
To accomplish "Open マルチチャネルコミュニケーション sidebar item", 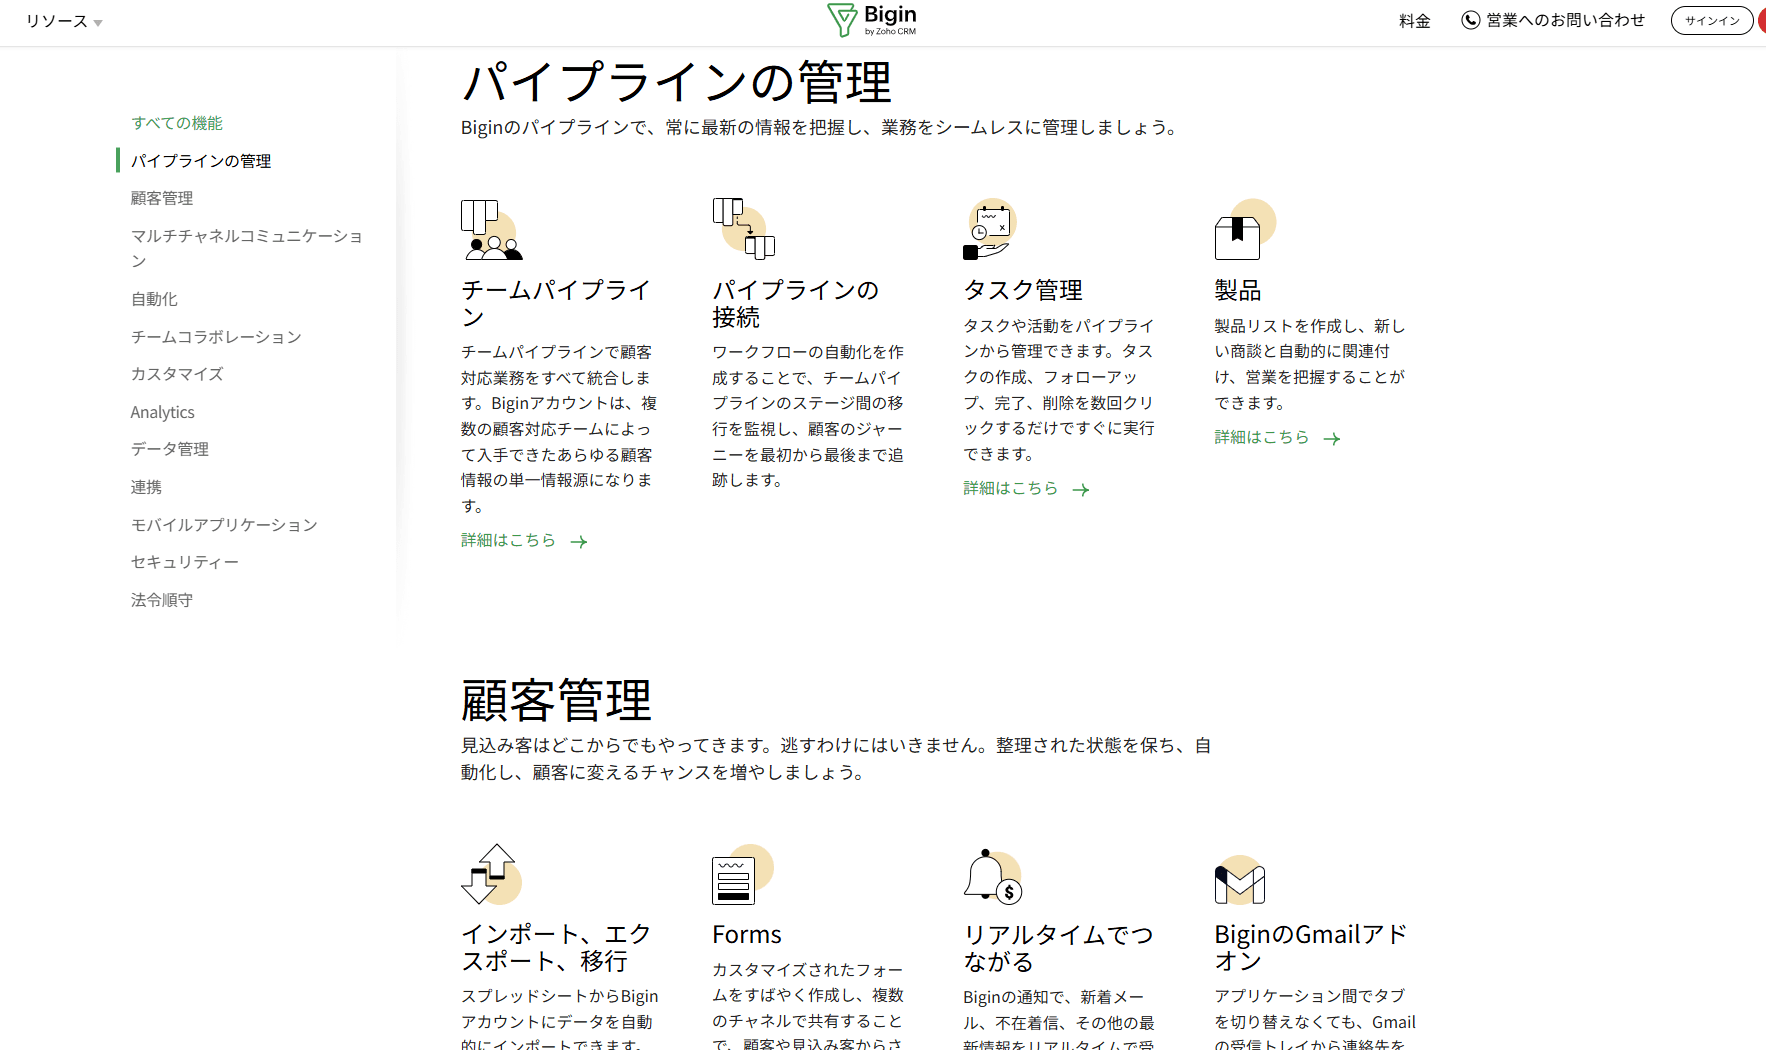I will pyautogui.click(x=247, y=248).
